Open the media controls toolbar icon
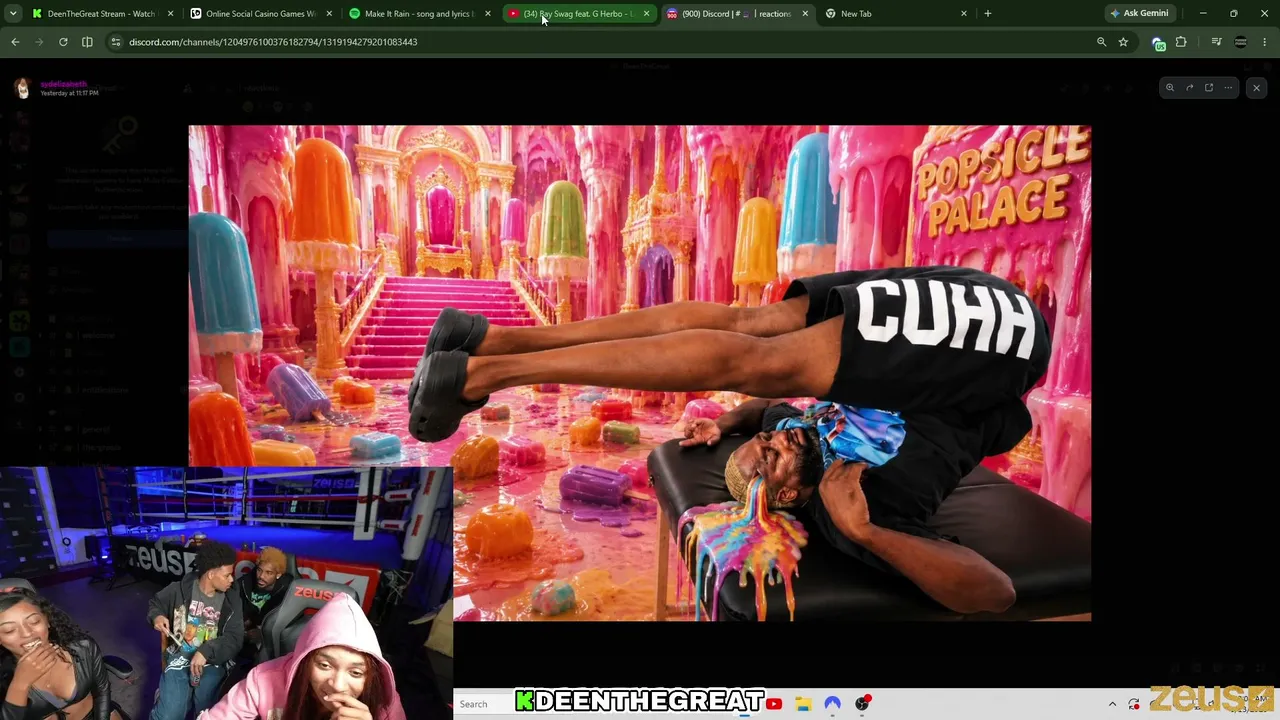The width and height of the screenshot is (1280, 720). [1216, 42]
